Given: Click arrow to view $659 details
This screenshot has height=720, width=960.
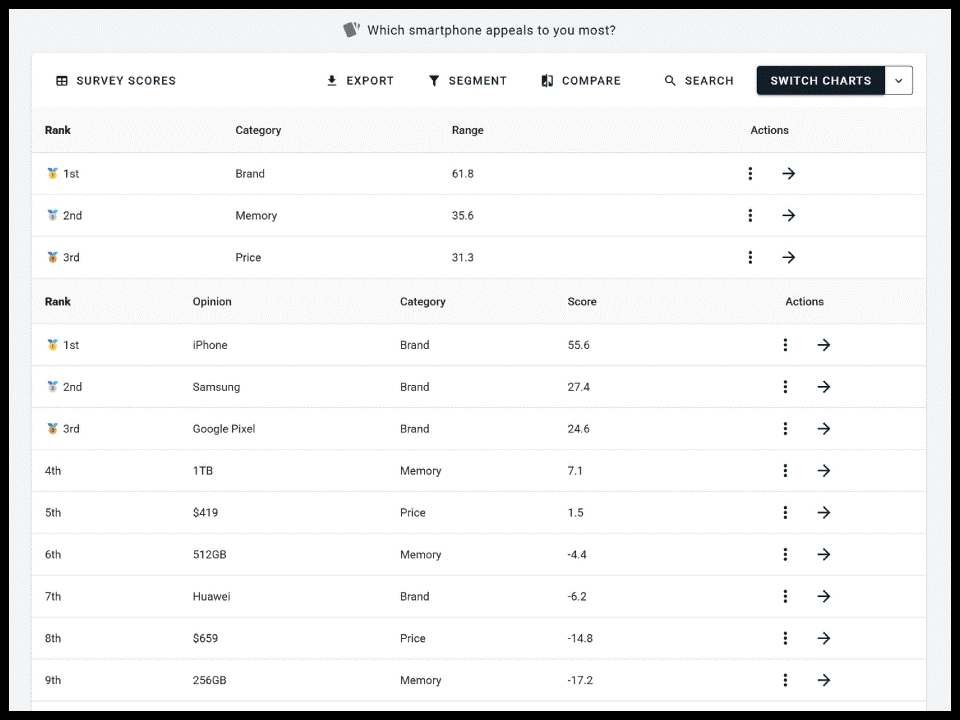Looking at the screenshot, I should 823,638.
